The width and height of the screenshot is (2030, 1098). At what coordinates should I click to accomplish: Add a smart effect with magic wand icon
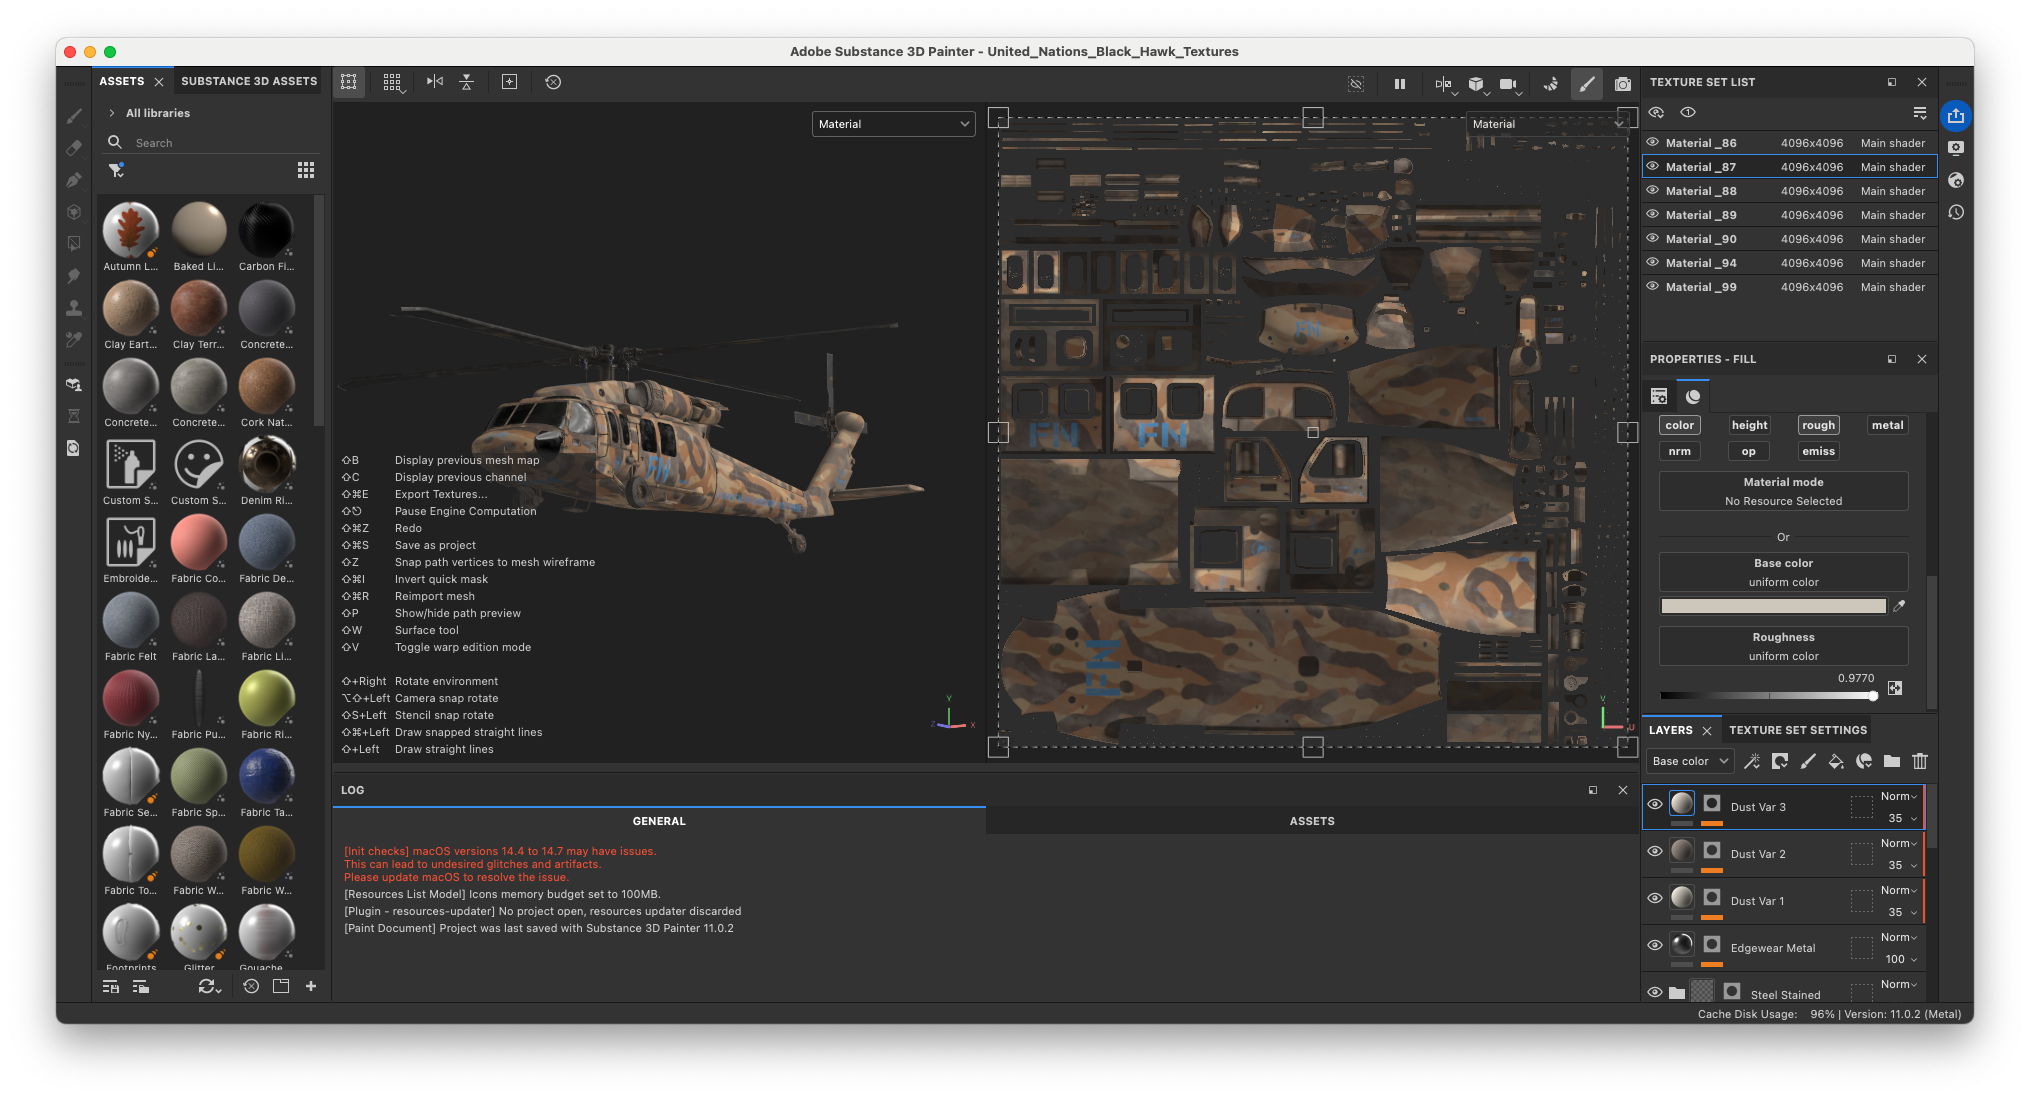tap(1752, 761)
